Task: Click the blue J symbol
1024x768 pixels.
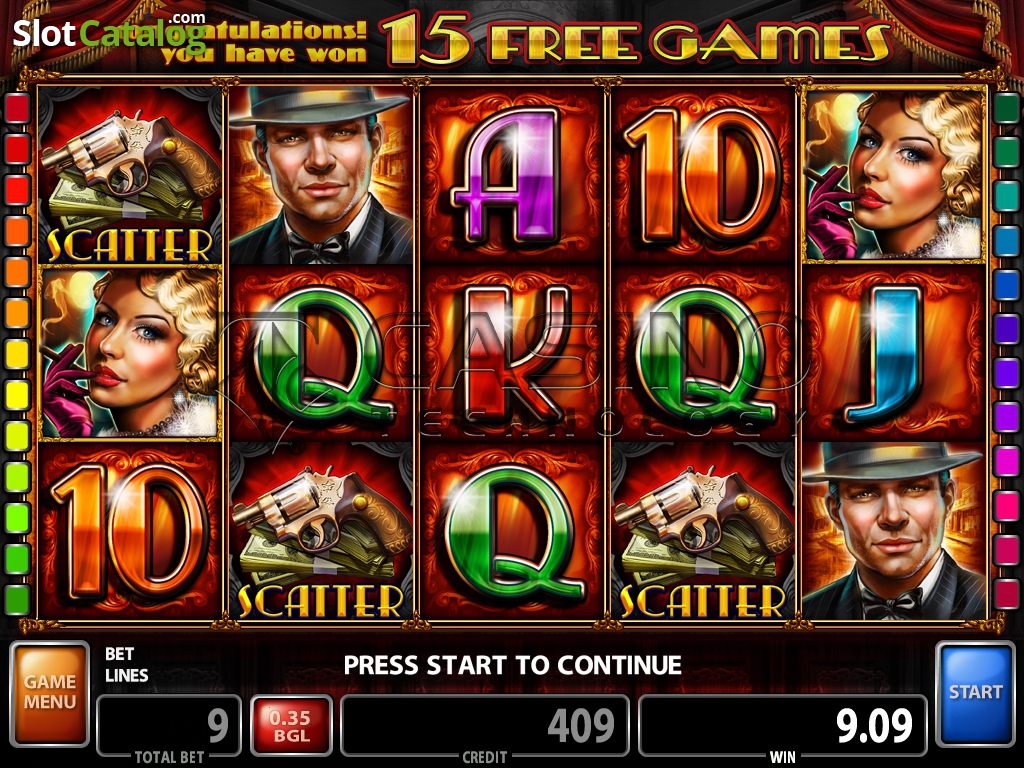Action: tap(893, 353)
